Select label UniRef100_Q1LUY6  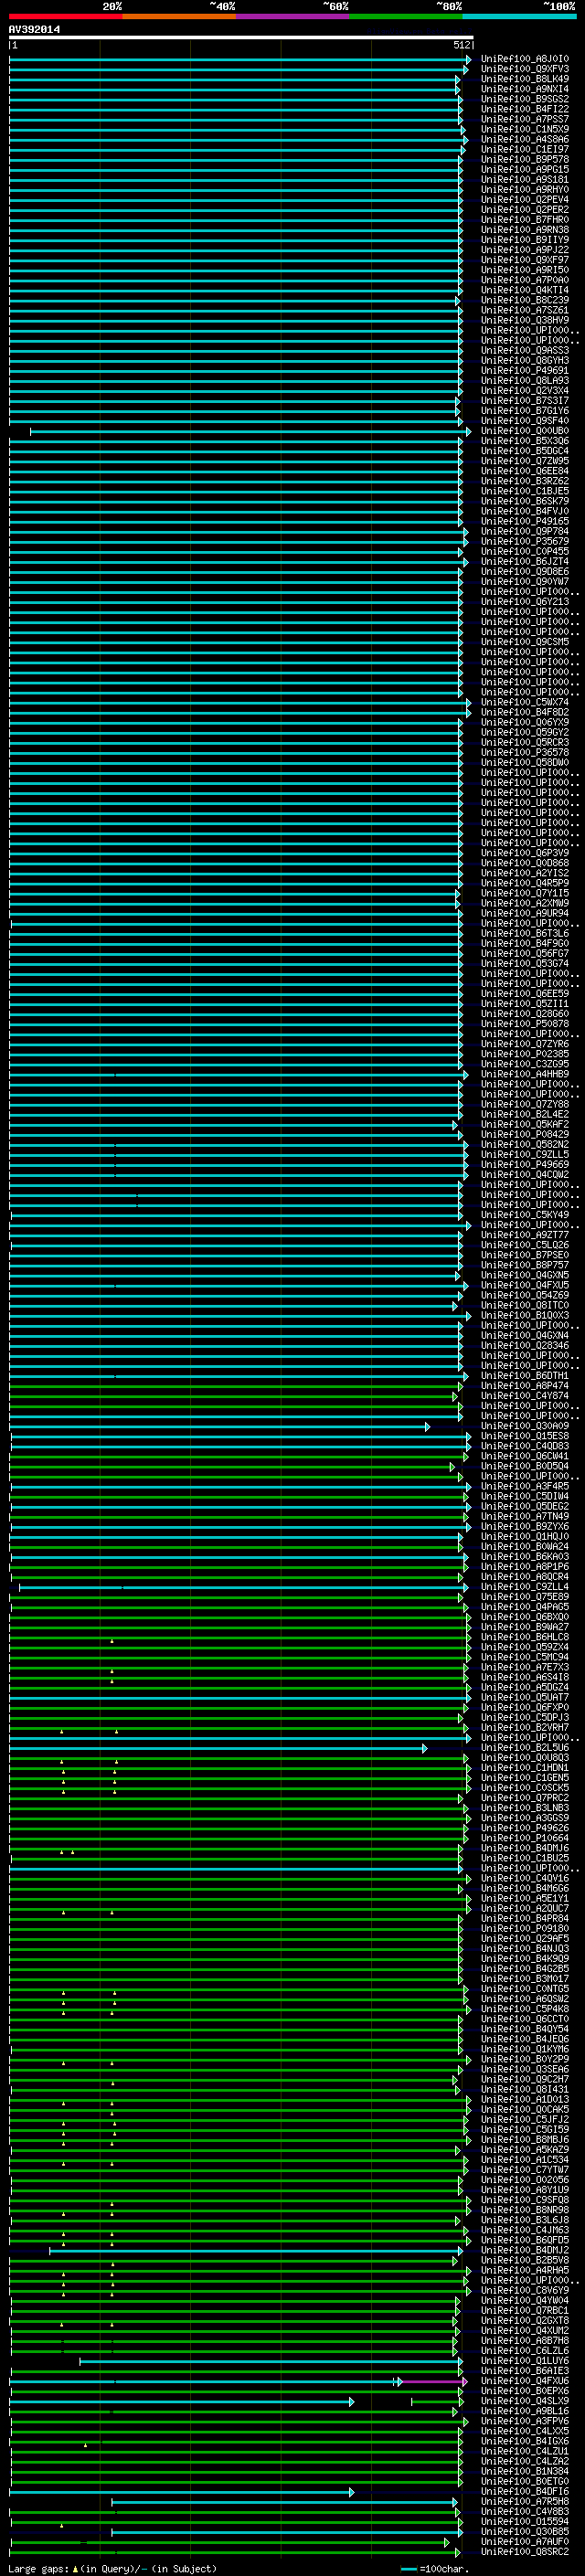[525, 2360]
